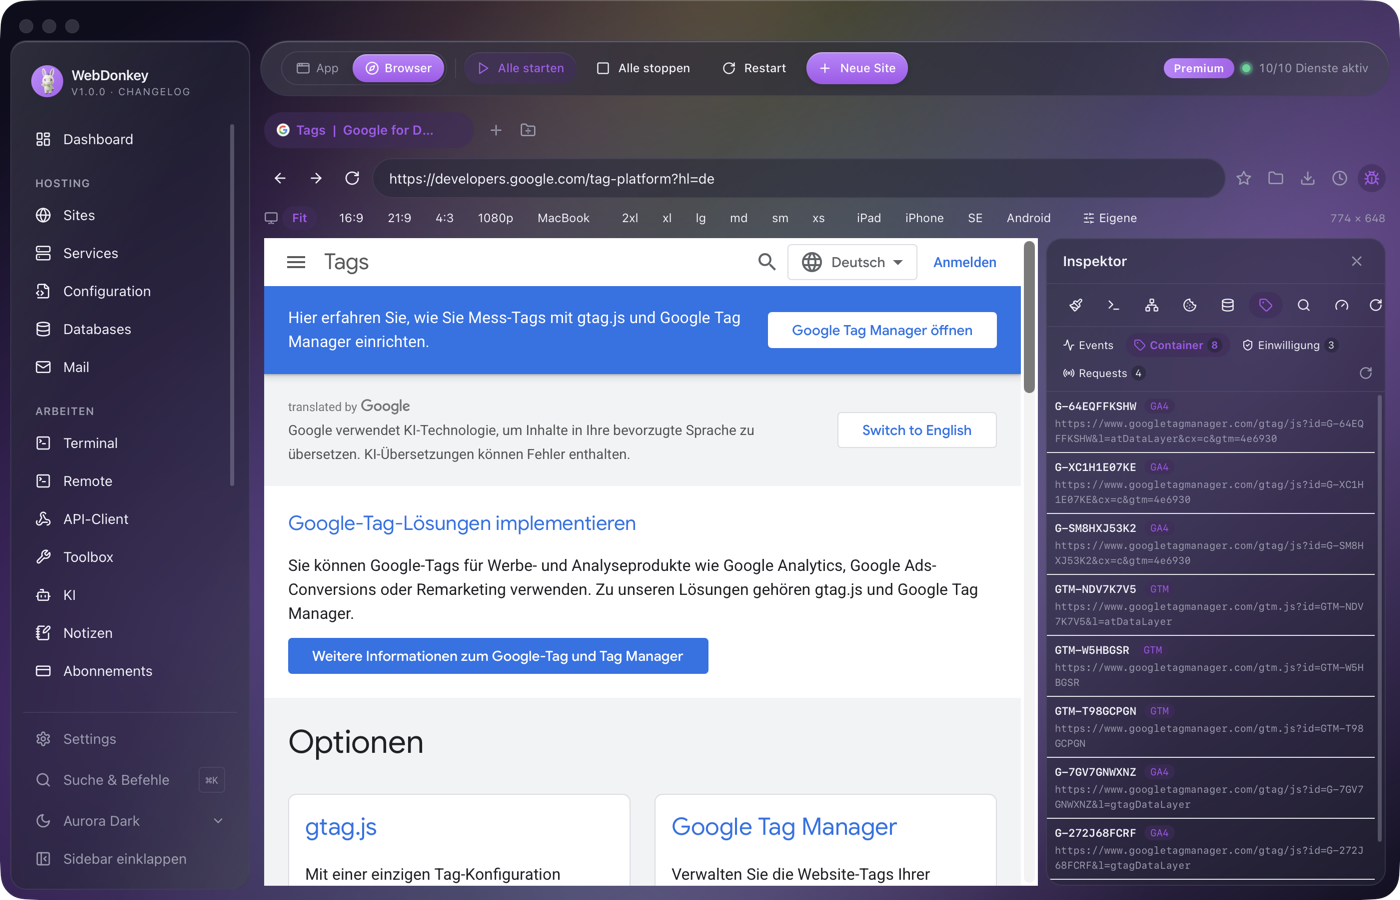Bookmark this page with the star icon

click(x=1244, y=178)
